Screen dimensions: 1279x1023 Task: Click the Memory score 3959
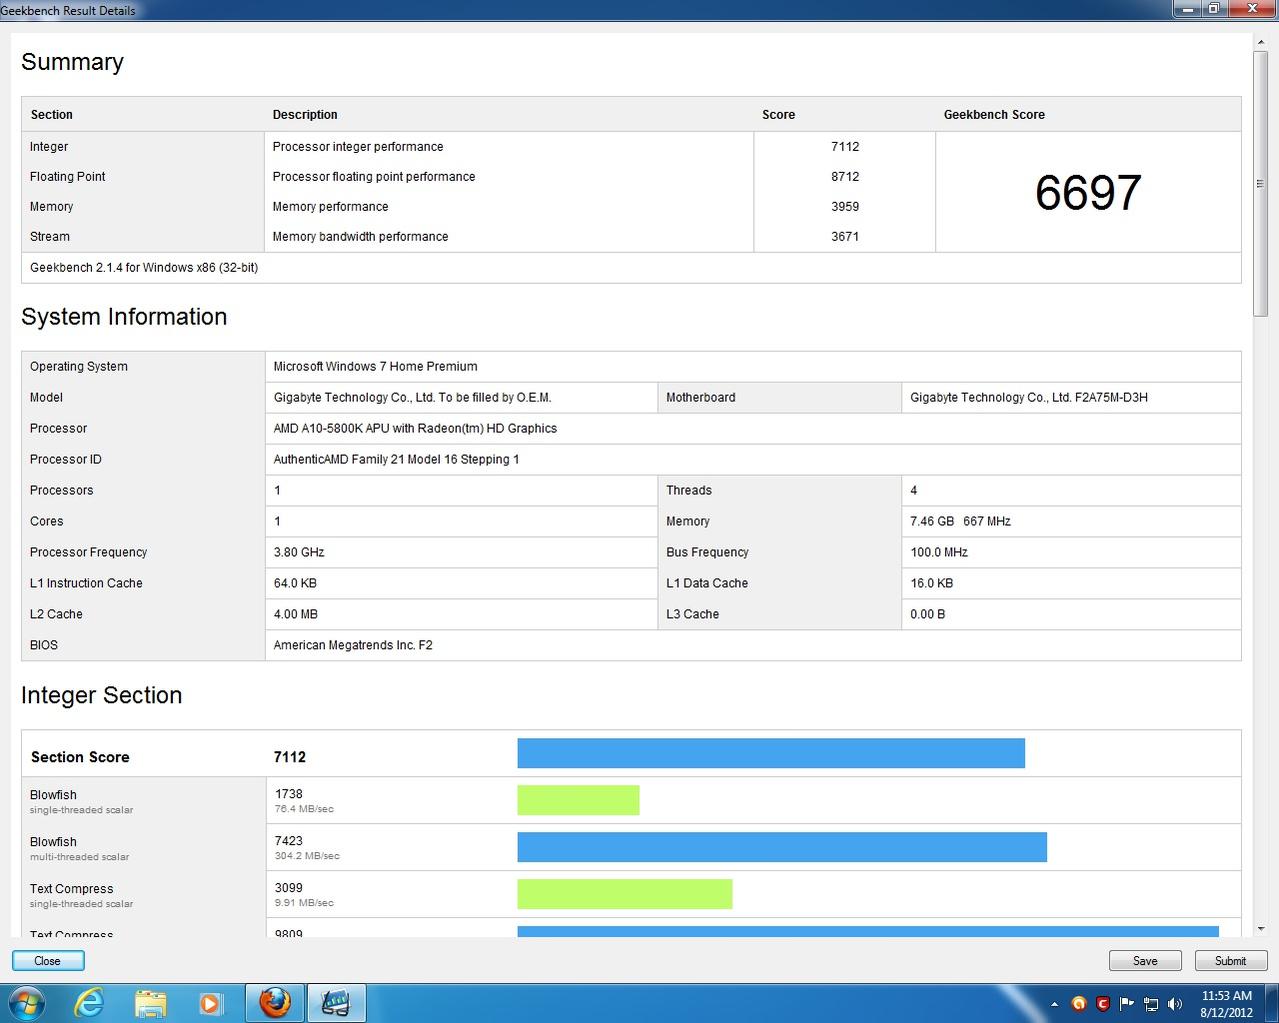point(845,206)
